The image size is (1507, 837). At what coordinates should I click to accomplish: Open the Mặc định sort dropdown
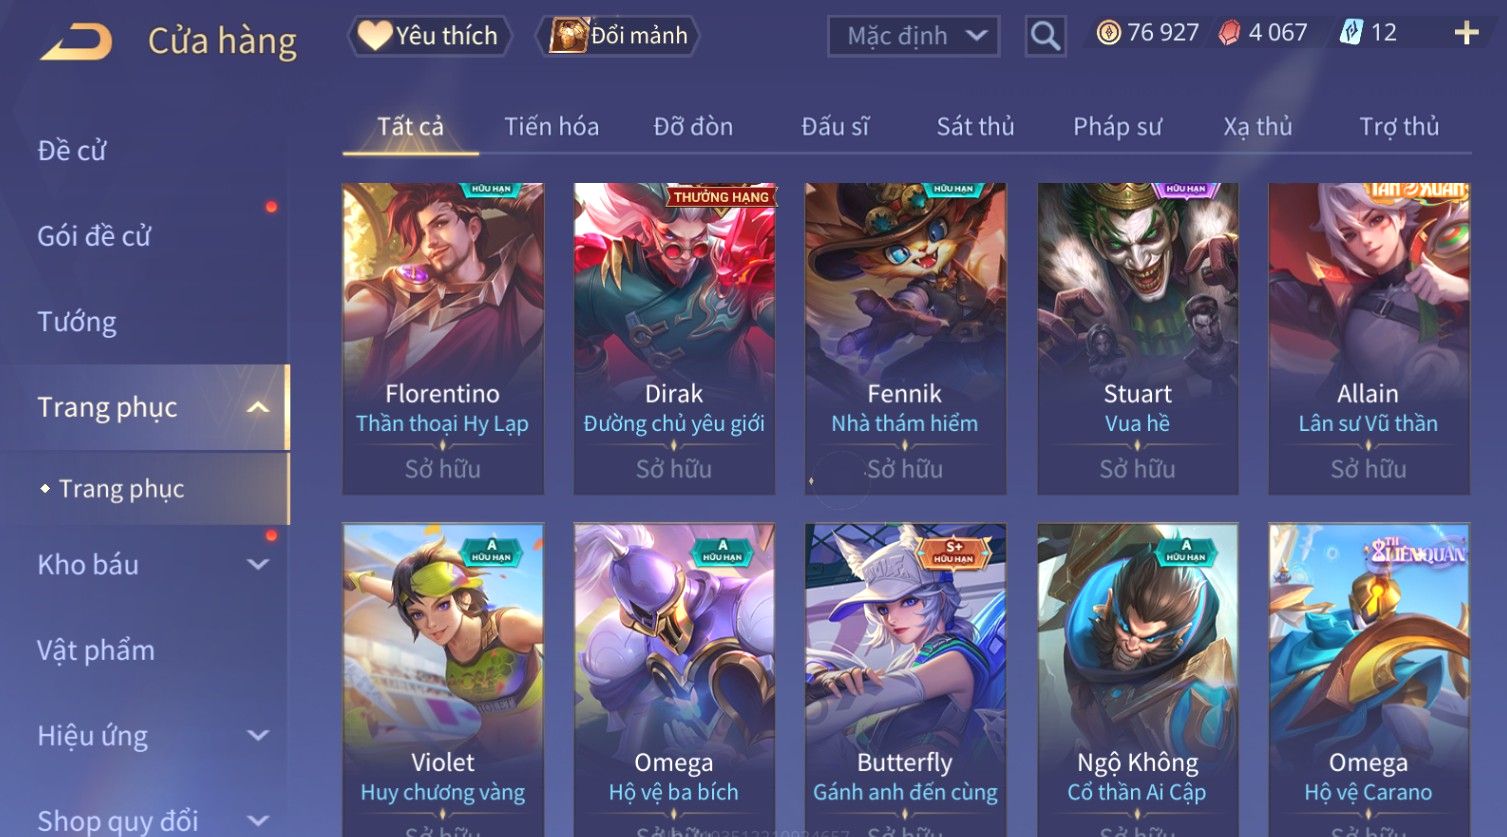click(913, 36)
